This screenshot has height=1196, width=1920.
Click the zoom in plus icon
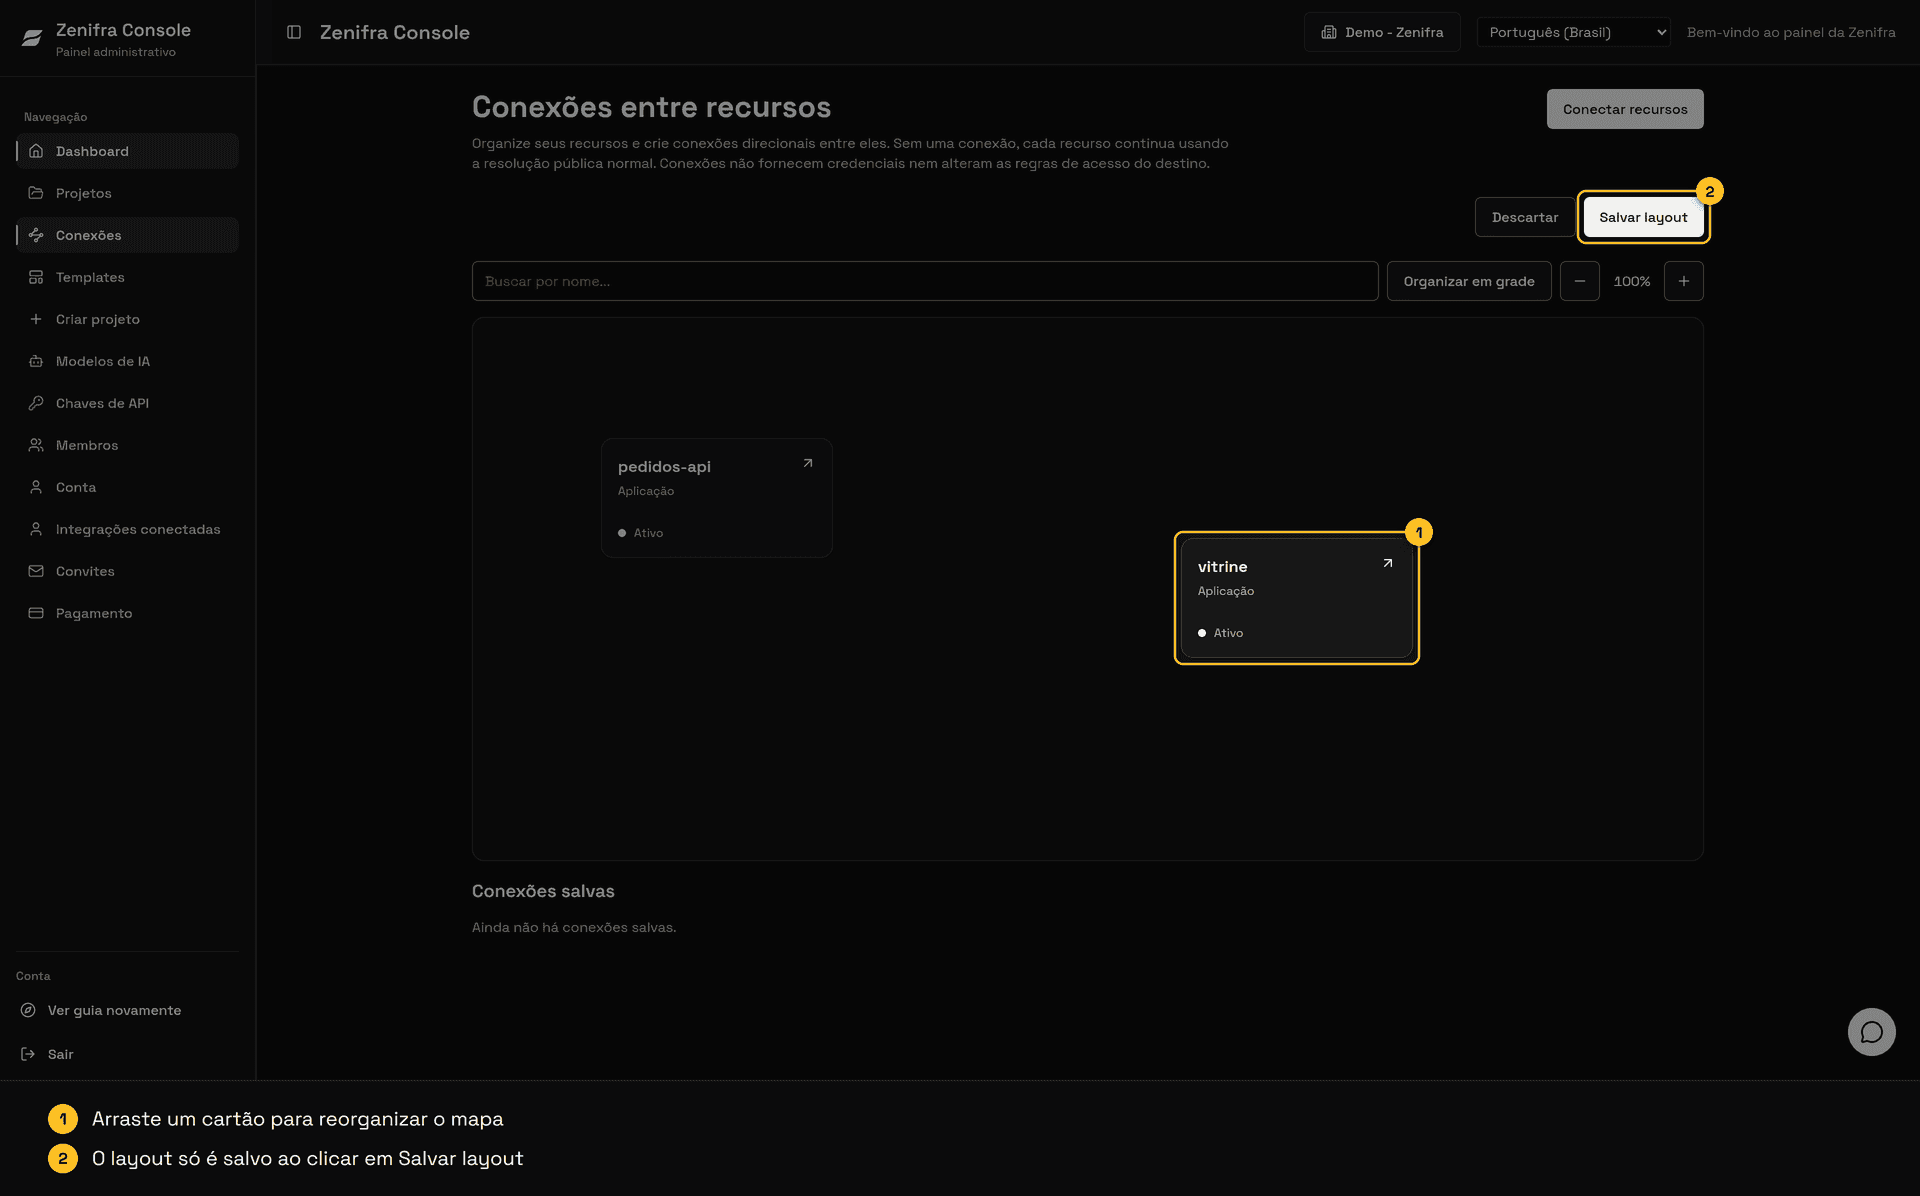[x=1683, y=281]
